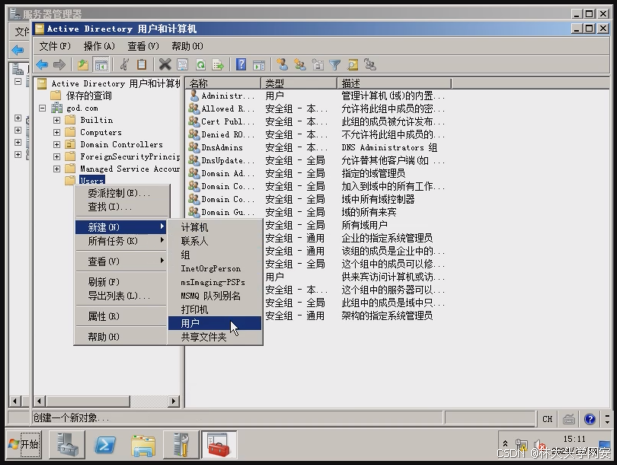
Task: Expand the ForeignSecurityPrincipals node
Action: coord(57,157)
